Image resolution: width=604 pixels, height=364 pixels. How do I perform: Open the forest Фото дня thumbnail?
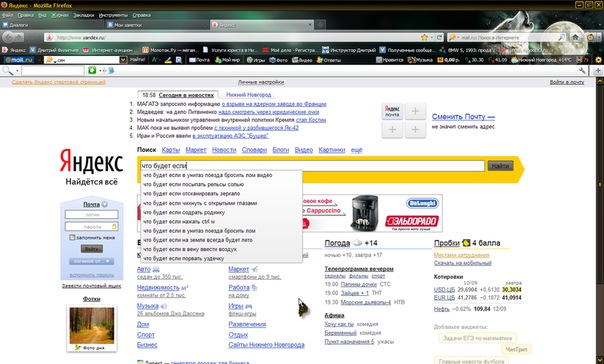coord(92,326)
